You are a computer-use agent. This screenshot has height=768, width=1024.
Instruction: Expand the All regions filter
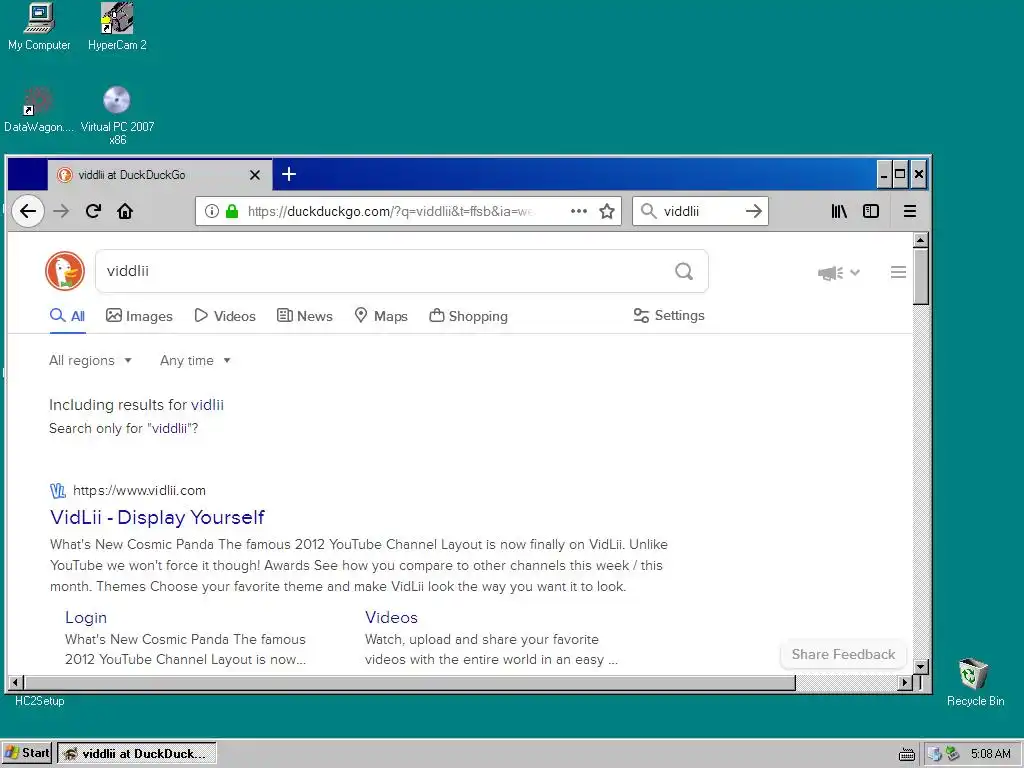coord(91,360)
